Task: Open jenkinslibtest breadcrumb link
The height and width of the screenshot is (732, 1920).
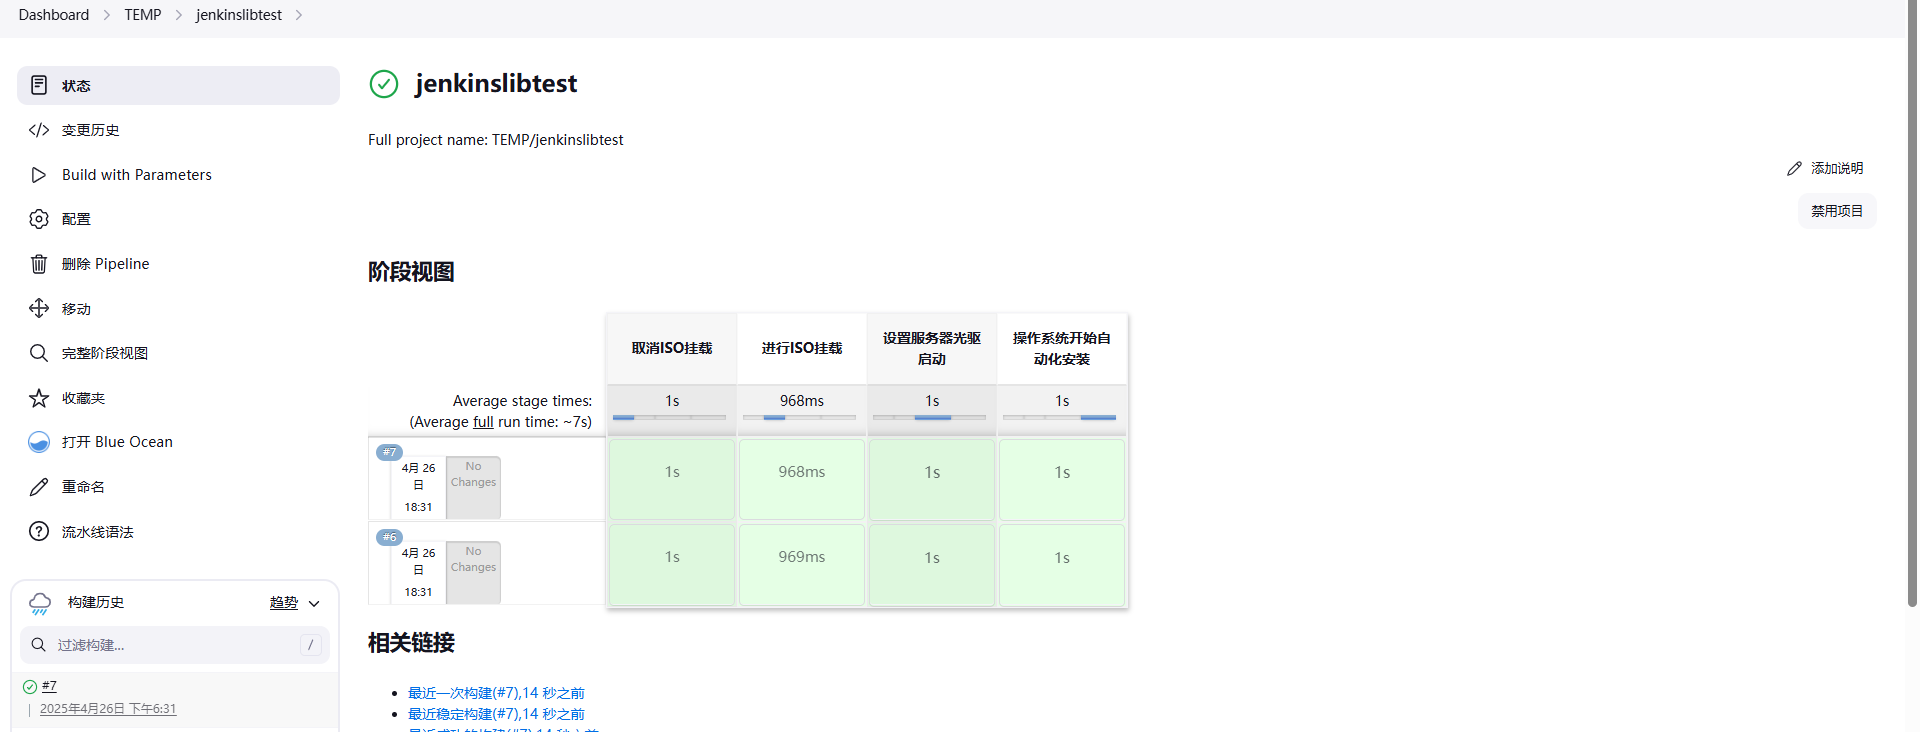Action: point(239,15)
